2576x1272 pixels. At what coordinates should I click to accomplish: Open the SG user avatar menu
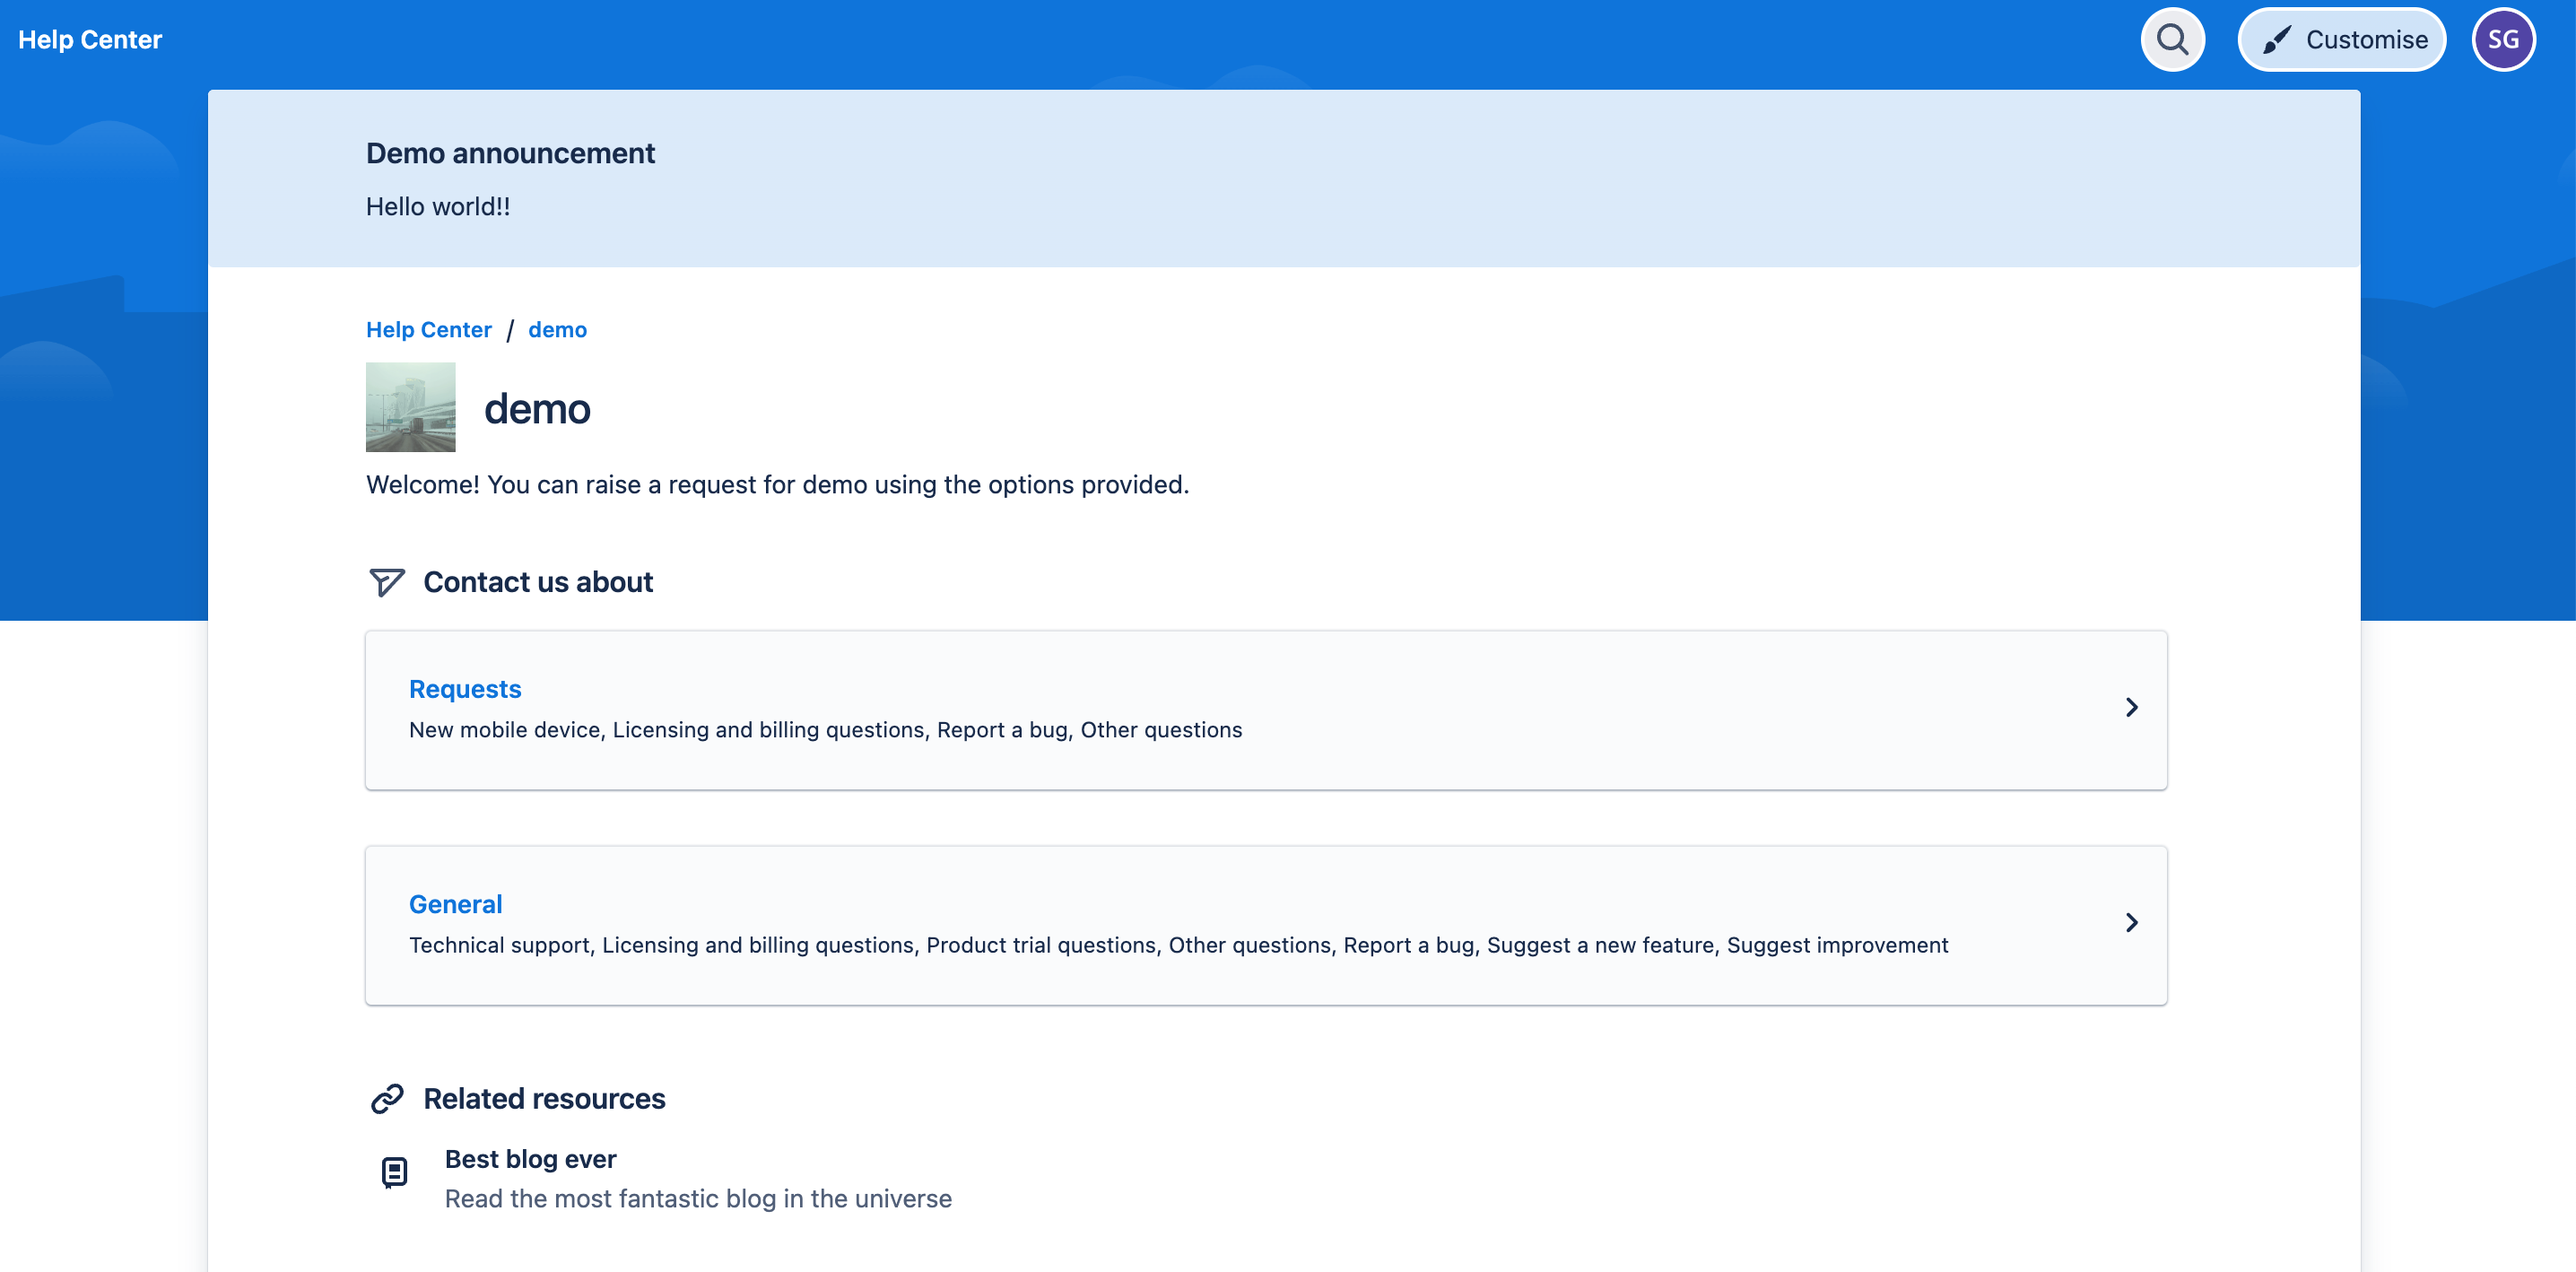[x=2503, y=39]
